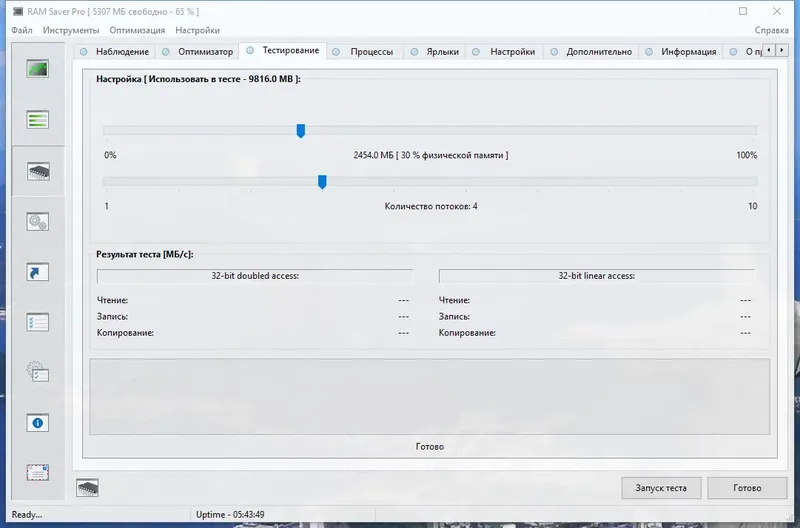Select the memory chip testing sidebar icon
The height and width of the screenshot is (528, 800).
point(38,171)
